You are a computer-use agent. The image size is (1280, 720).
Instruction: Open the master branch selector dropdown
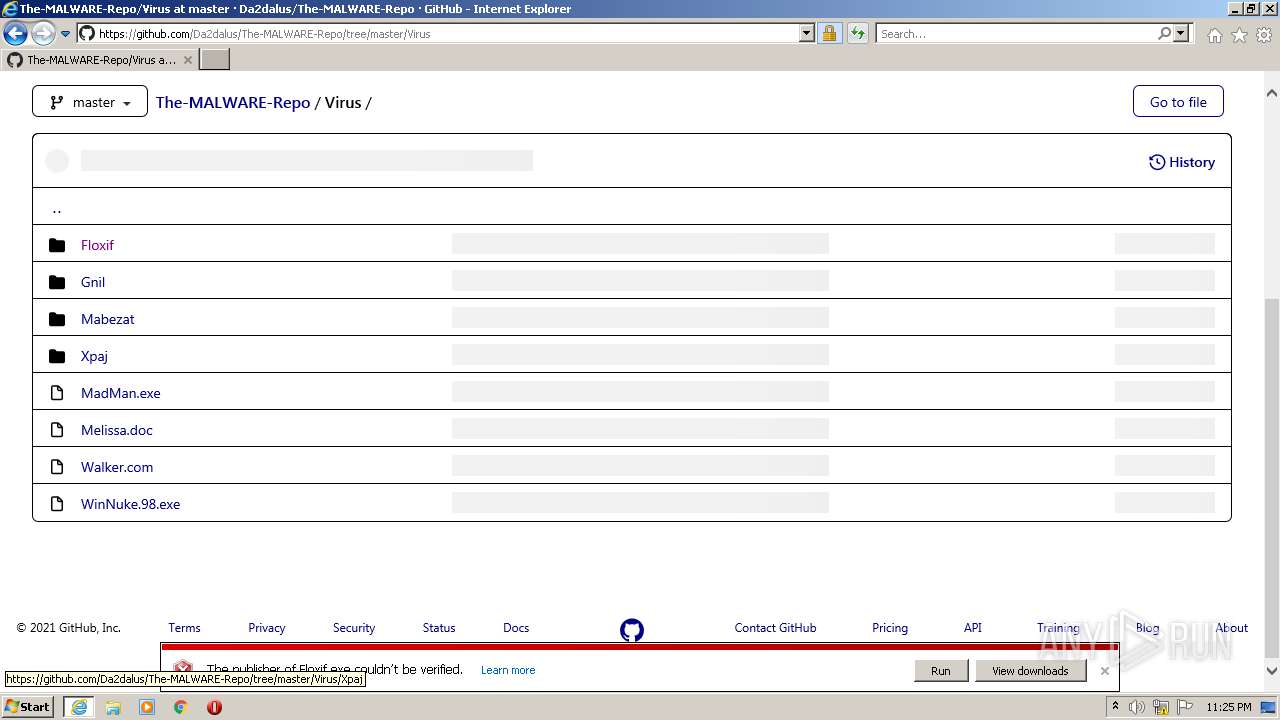point(90,102)
